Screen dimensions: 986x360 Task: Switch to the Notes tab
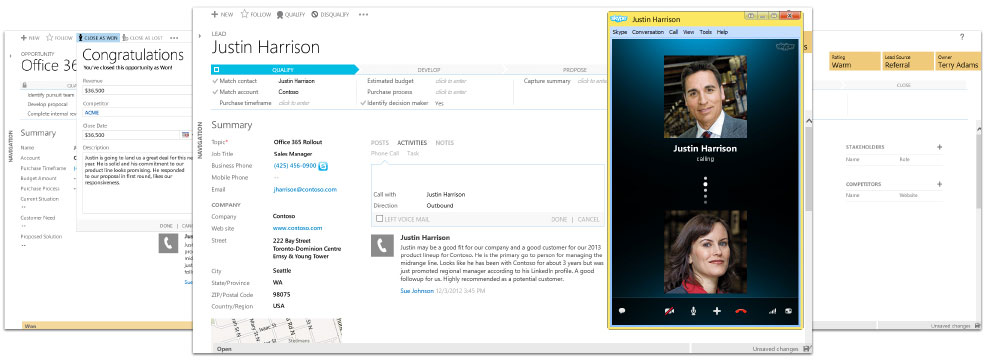(445, 143)
